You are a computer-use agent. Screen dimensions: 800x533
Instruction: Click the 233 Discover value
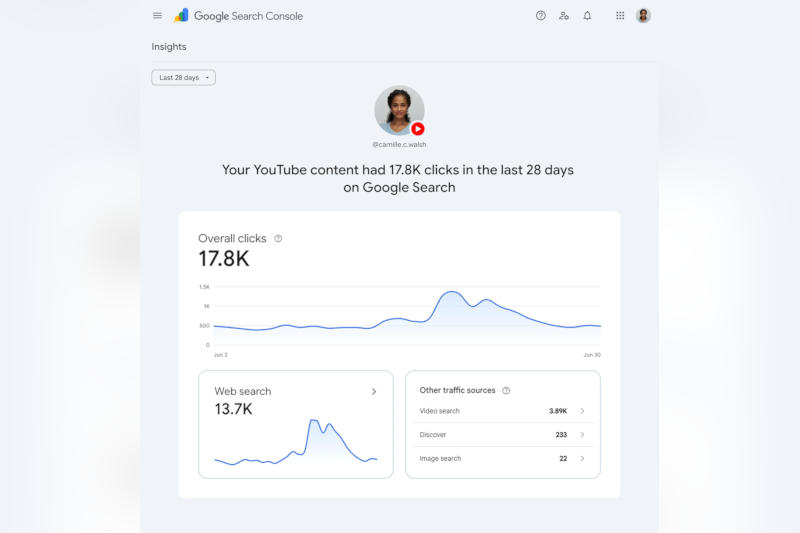[x=561, y=435]
